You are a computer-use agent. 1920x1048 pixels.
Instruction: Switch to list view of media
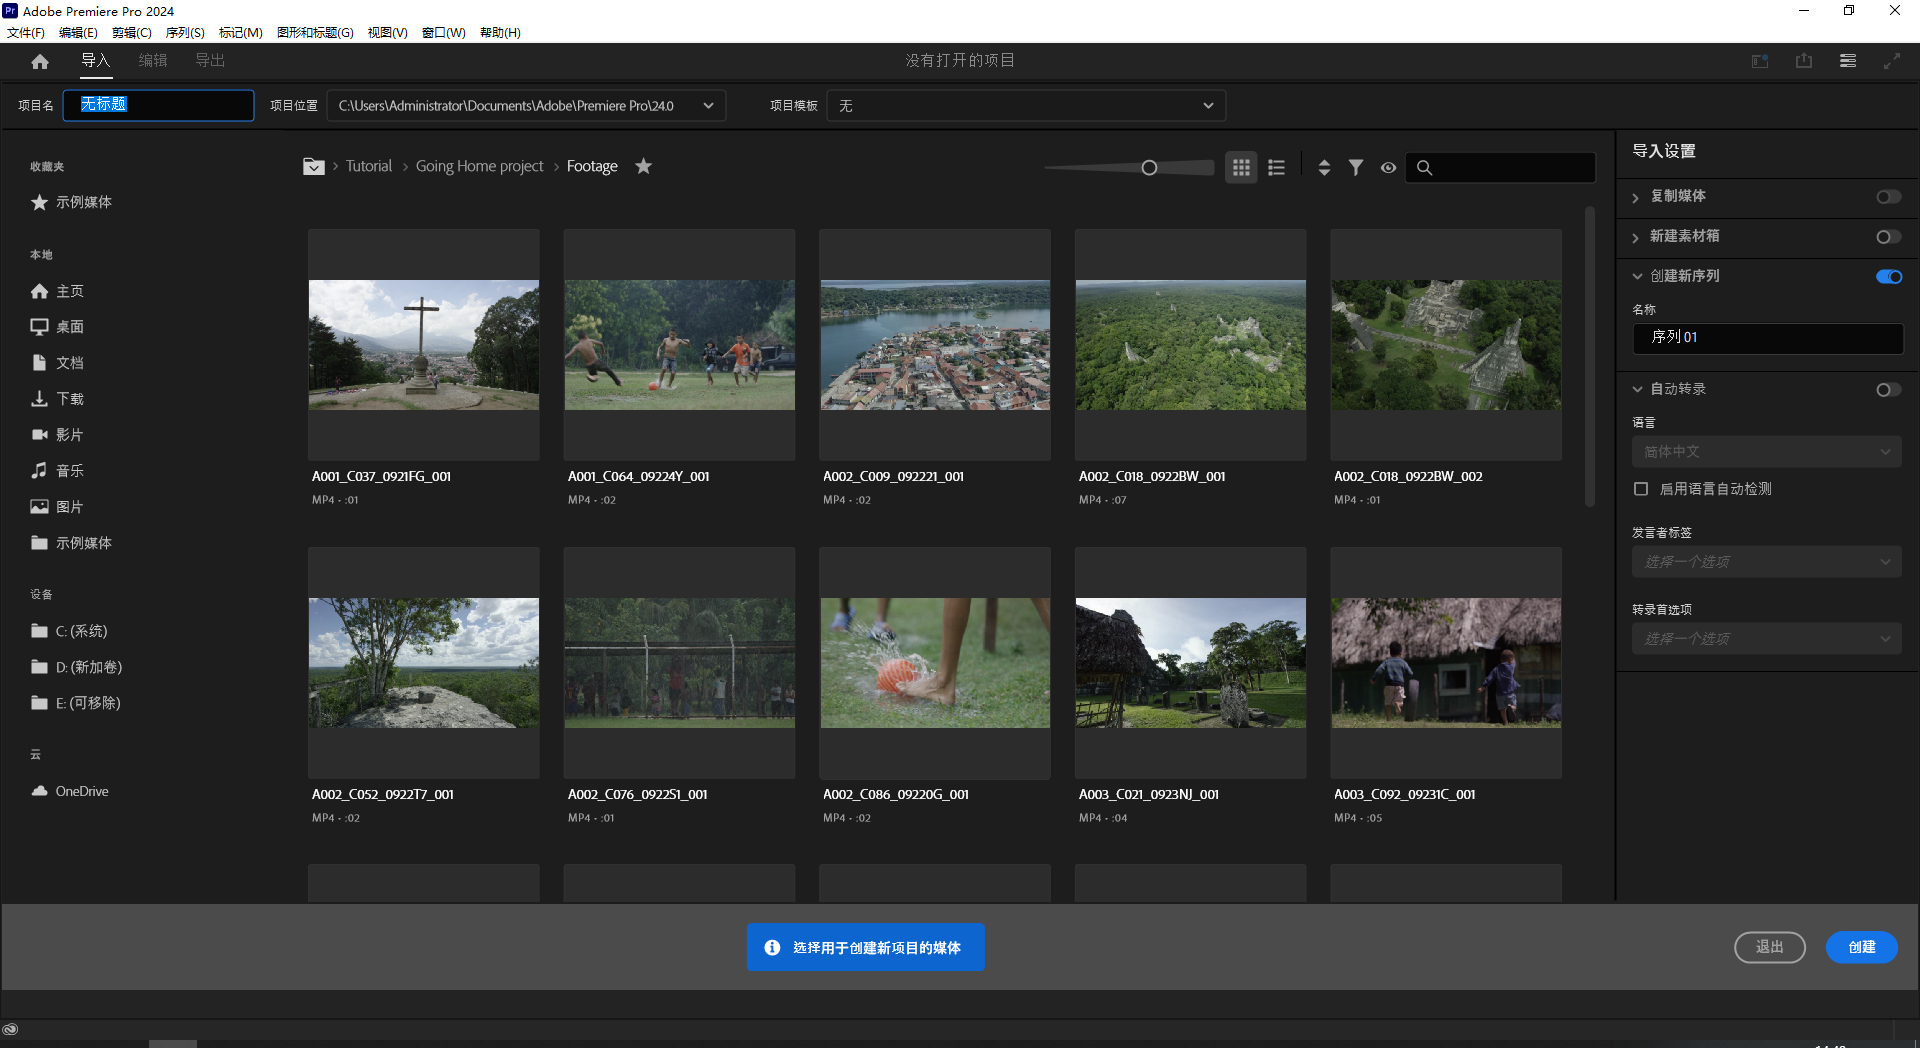[1276, 167]
